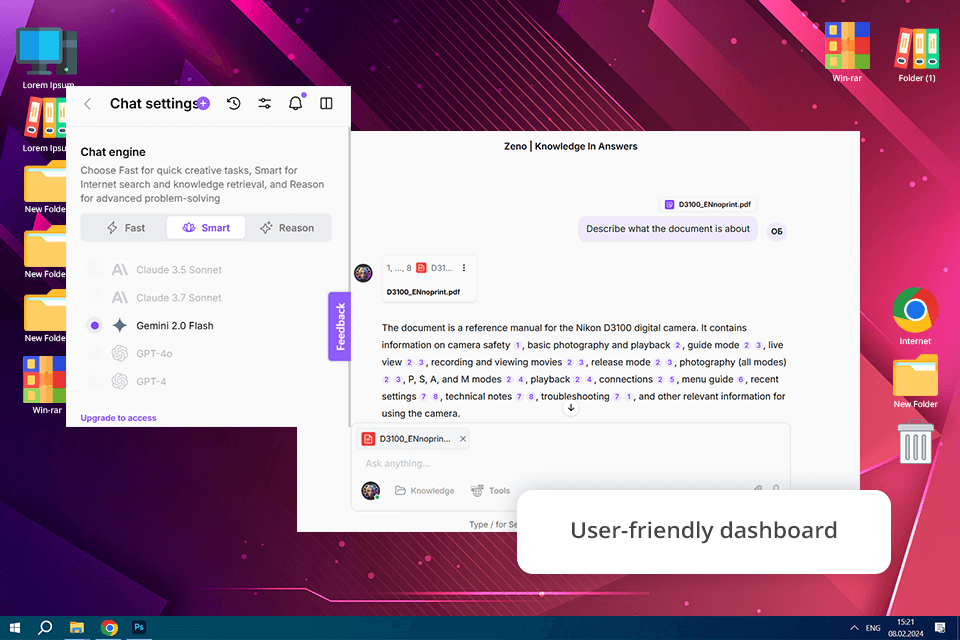Toggle the split panel layout icon
This screenshot has height=640, width=960.
(x=326, y=104)
